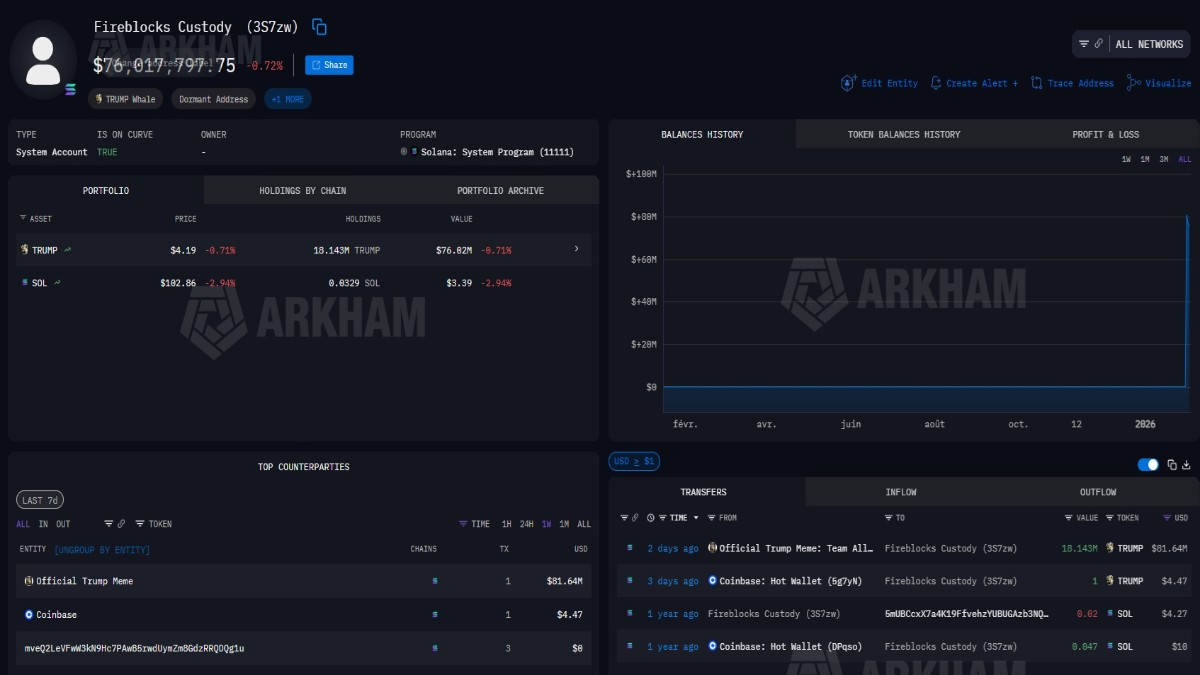This screenshot has width=1200, height=675.
Task: Open the ALL NETWORKS filter dropdown
Action: [x=1133, y=44]
